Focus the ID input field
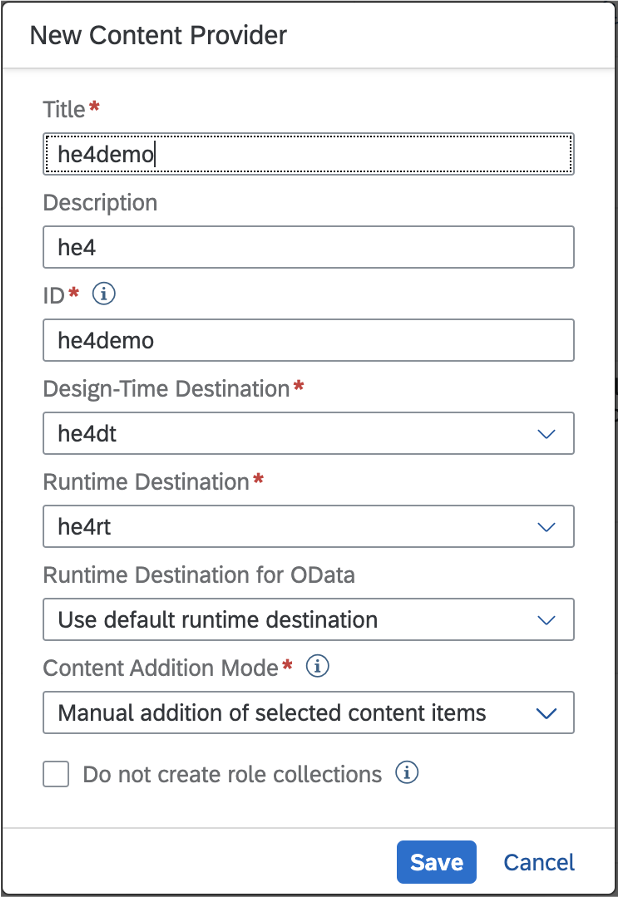 pos(308,340)
